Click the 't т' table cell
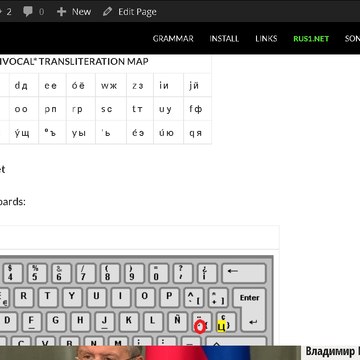This screenshot has width=360, height=360. [x=140, y=109]
